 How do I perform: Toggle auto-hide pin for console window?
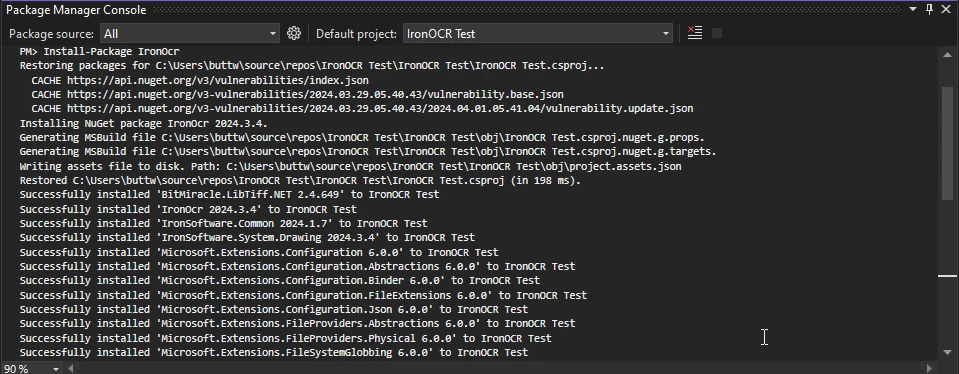929,9
